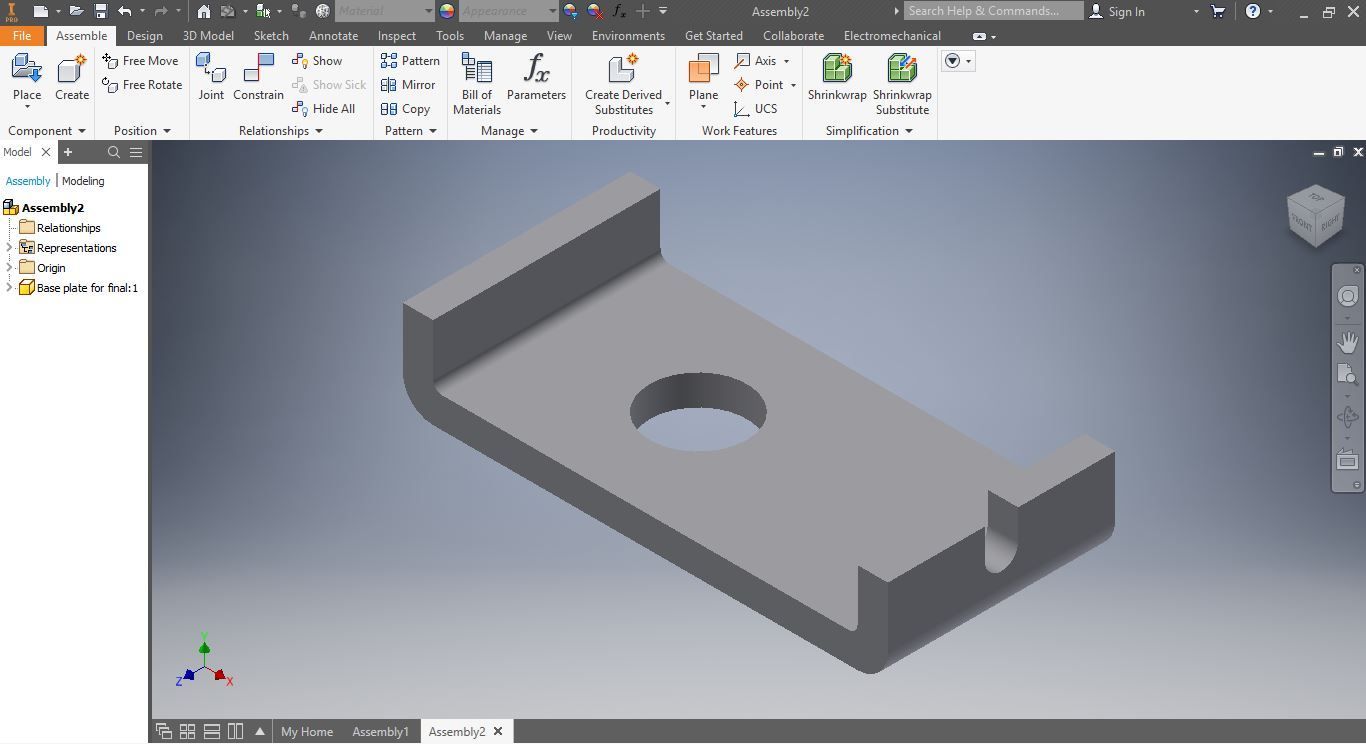This screenshot has width=1366, height=744.
Task: Click the appearance color wheel icon
Action: (x=447, y=11)
